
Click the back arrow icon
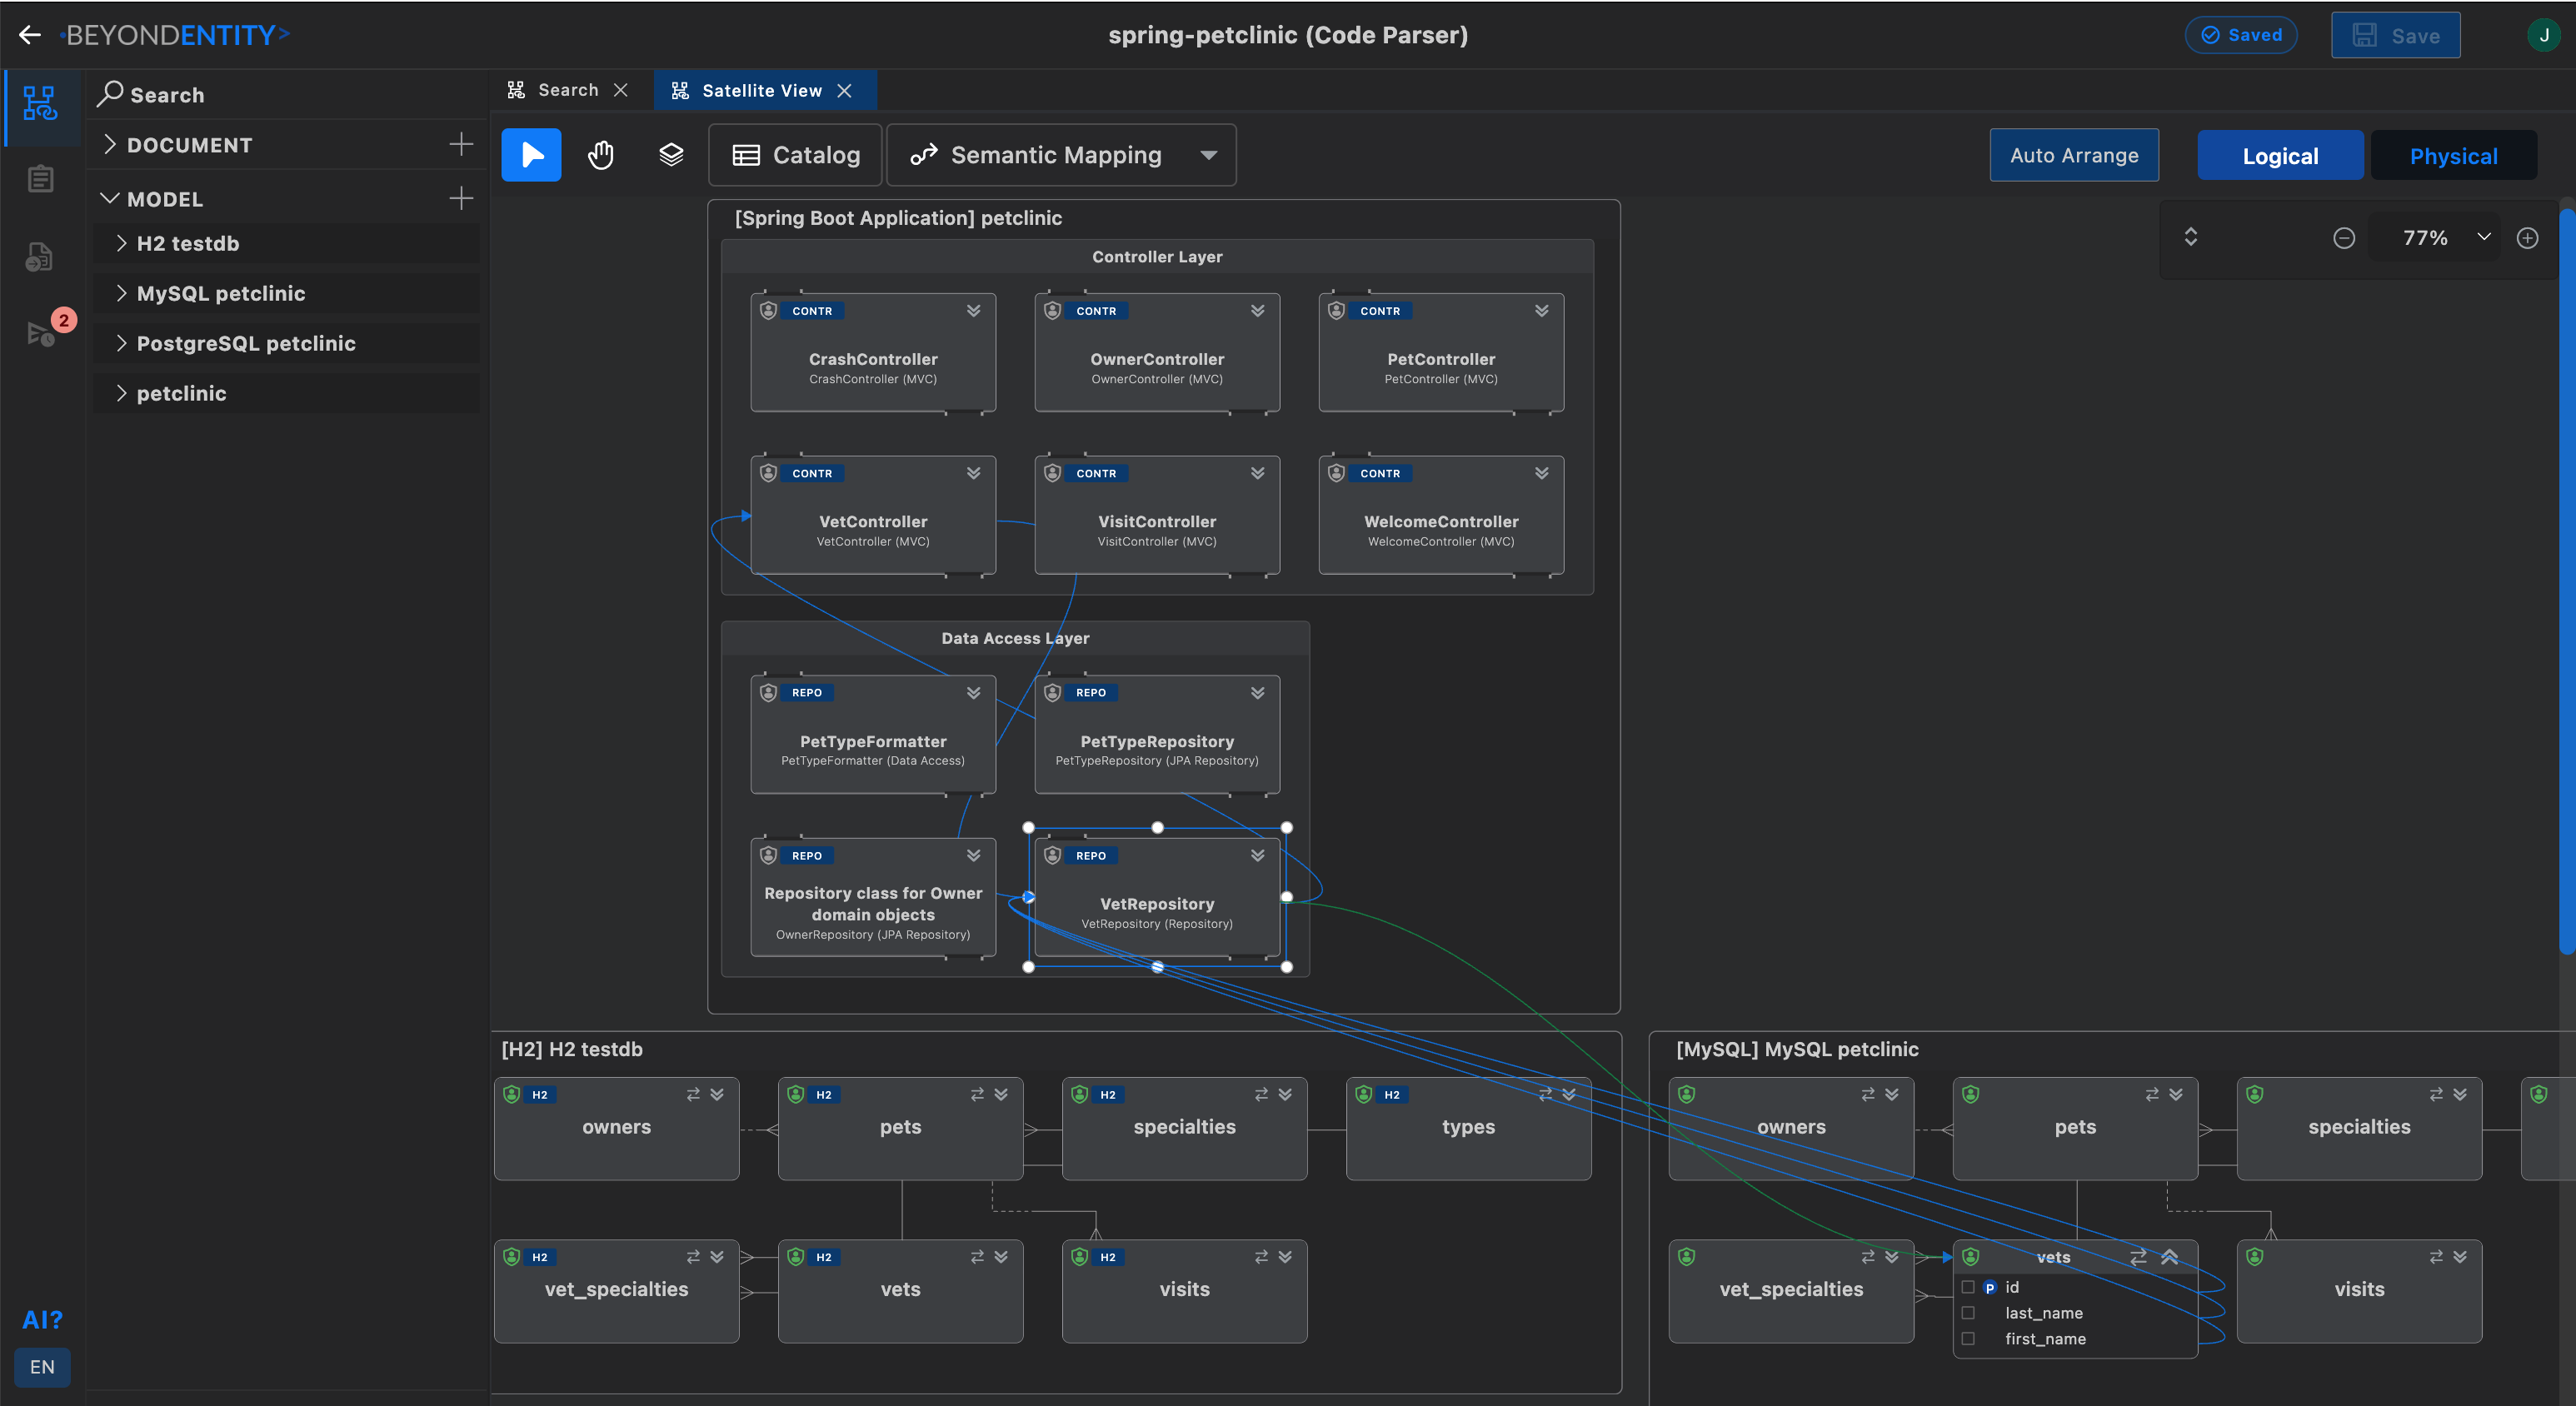click(30, 35)
